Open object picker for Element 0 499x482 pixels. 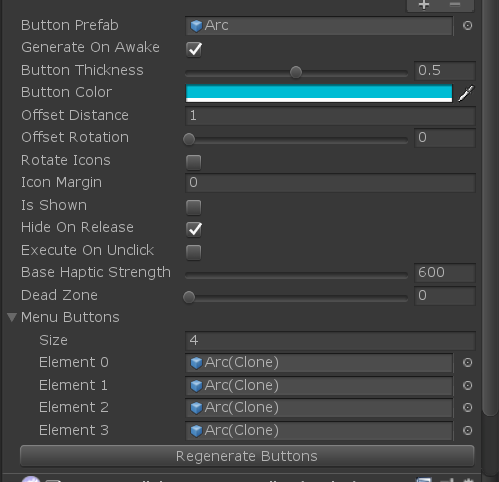tap(467, 362)
